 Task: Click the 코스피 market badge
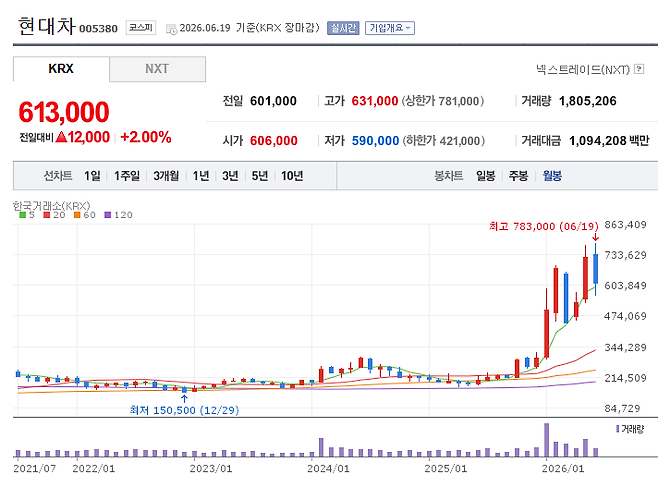(141, 28)
